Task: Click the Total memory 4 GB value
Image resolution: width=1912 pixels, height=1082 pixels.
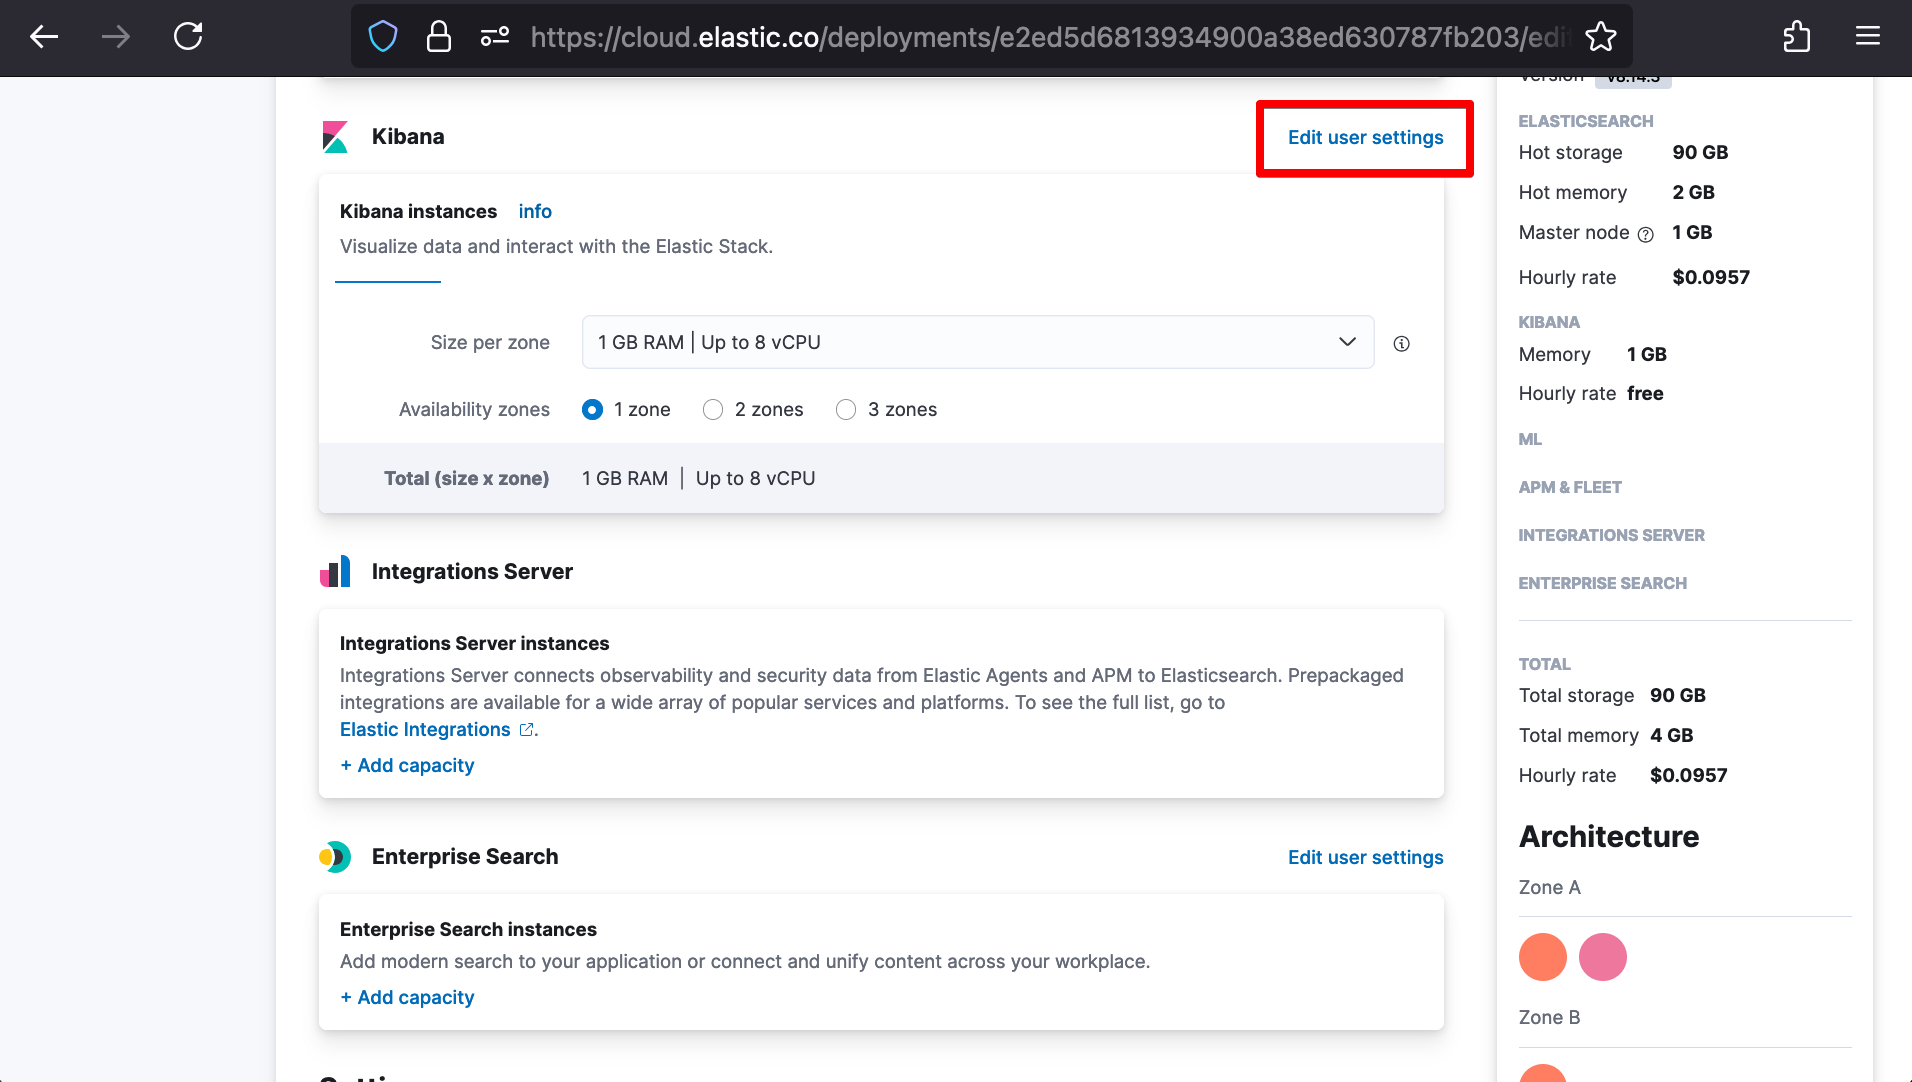Action: point(1671,736)
